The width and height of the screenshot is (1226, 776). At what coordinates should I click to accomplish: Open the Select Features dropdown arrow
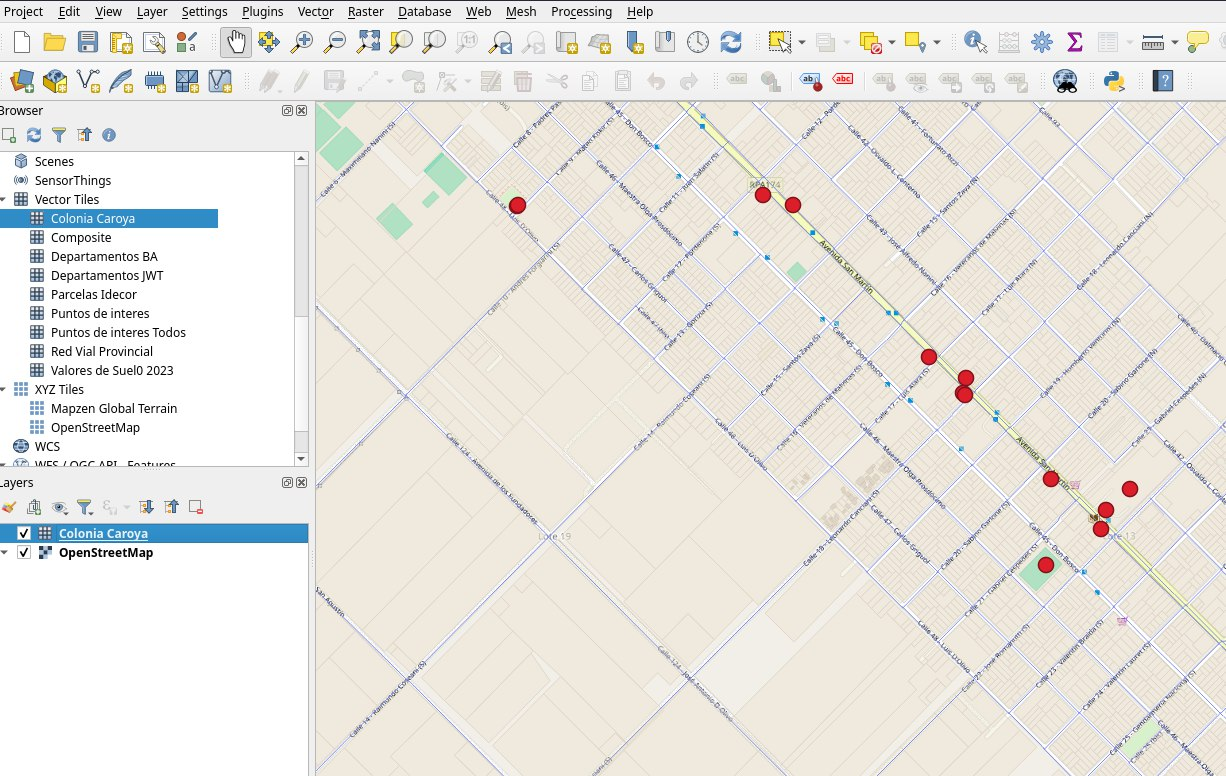[x=802, y=42]
